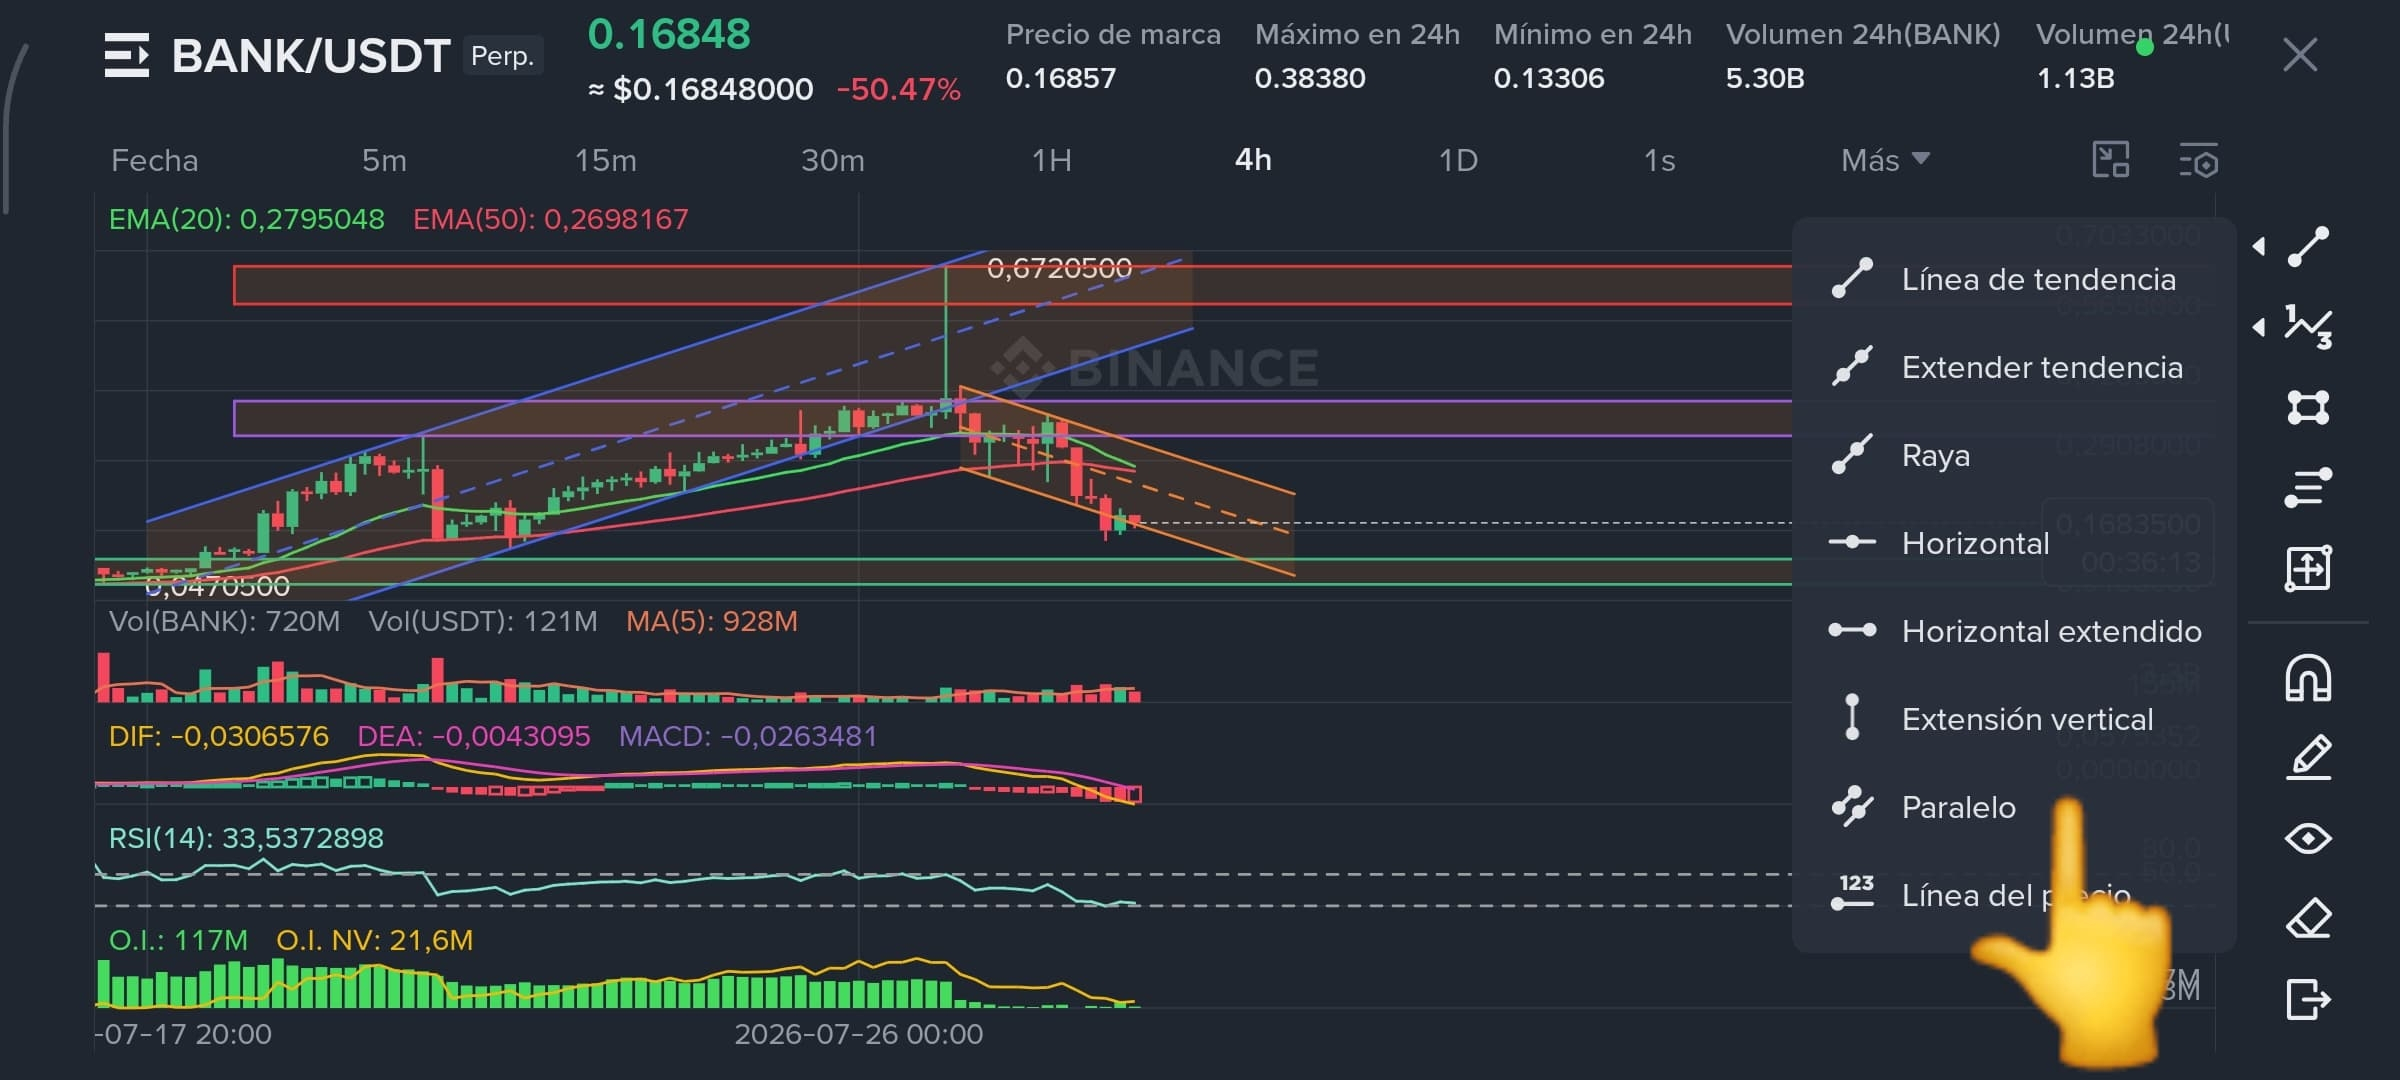Tap the Volumen 24h(BANK) value 5.30B
Screen dimensions: 2400x1080
[1765, 78]
